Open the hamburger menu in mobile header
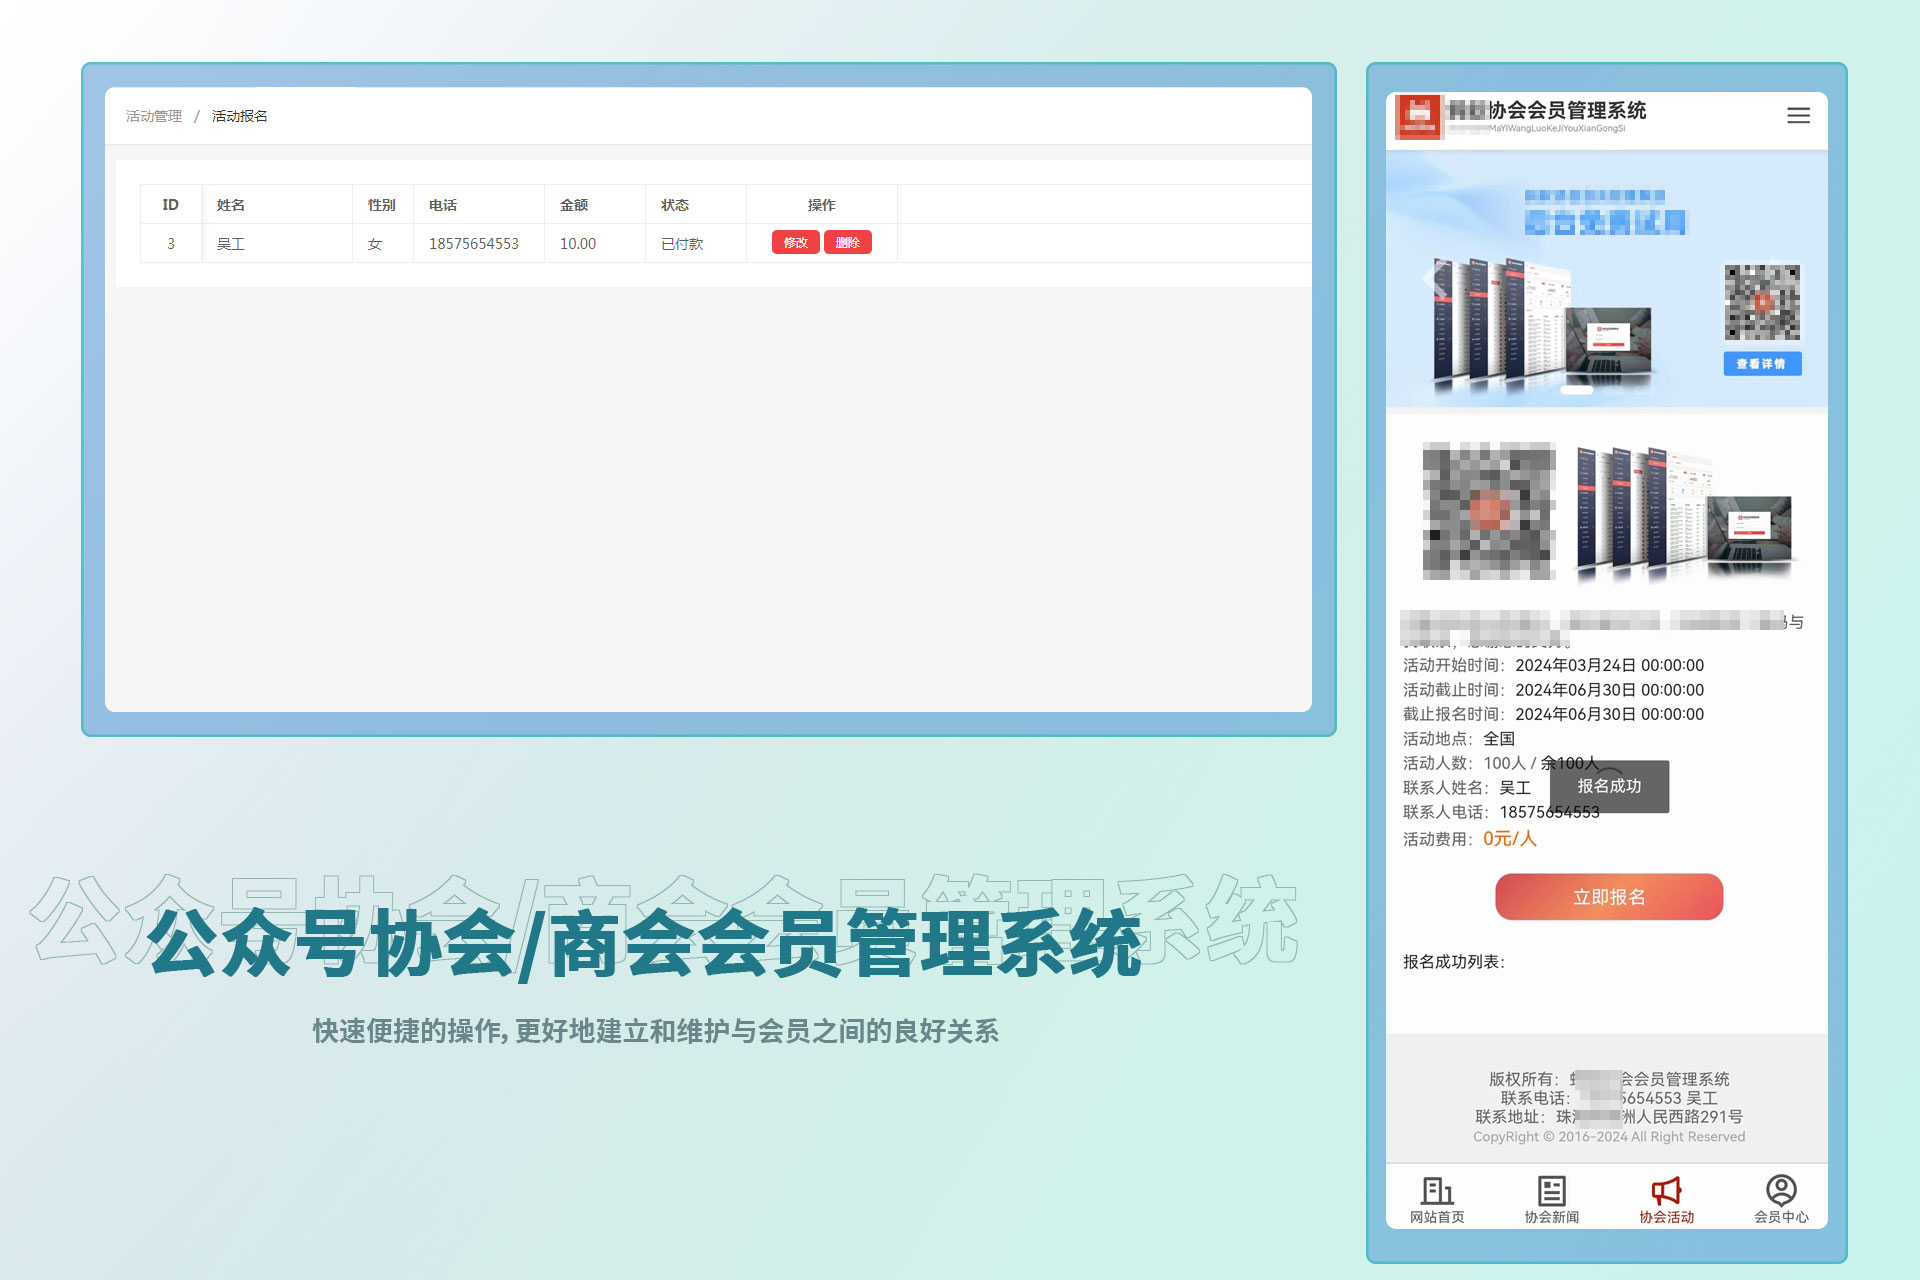This screenshot has height=1280, width=1920. 1798,116
